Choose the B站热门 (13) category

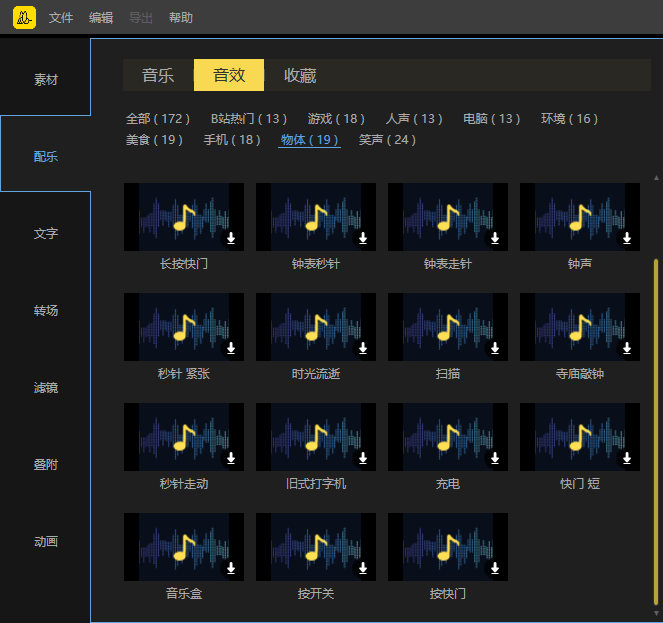[x=248, y=119]
